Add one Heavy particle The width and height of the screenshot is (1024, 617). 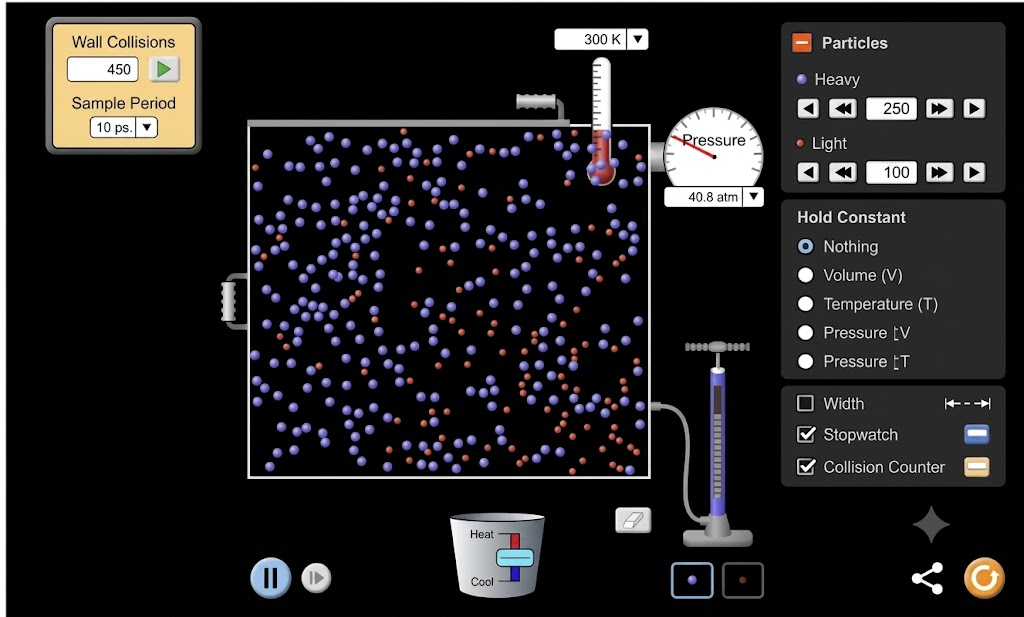click(x=974, y=108)
